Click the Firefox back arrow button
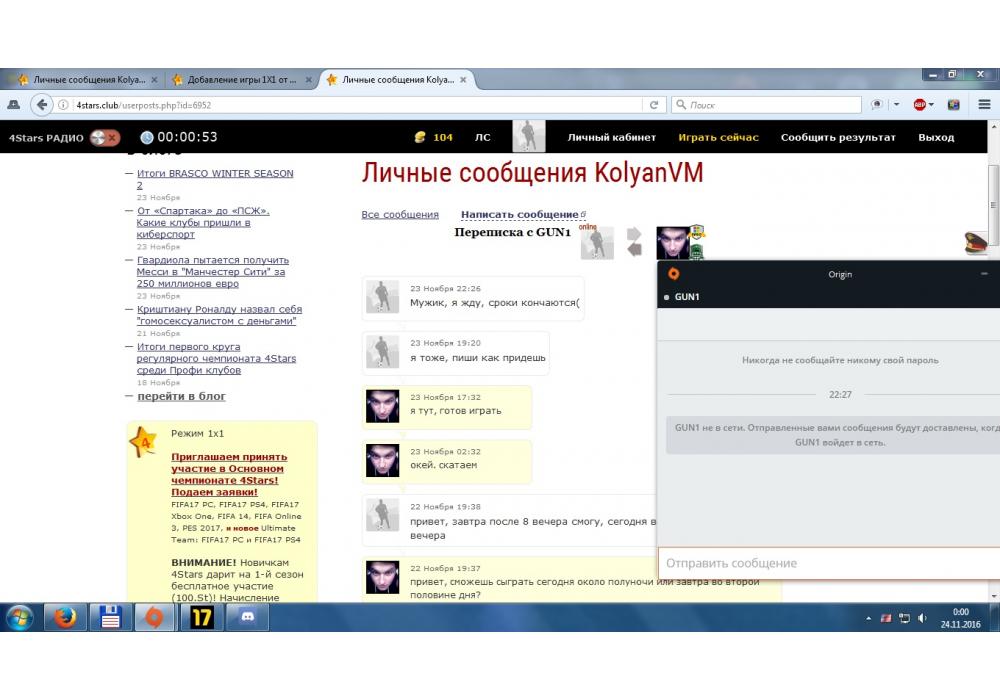 (x=41, y=105)
